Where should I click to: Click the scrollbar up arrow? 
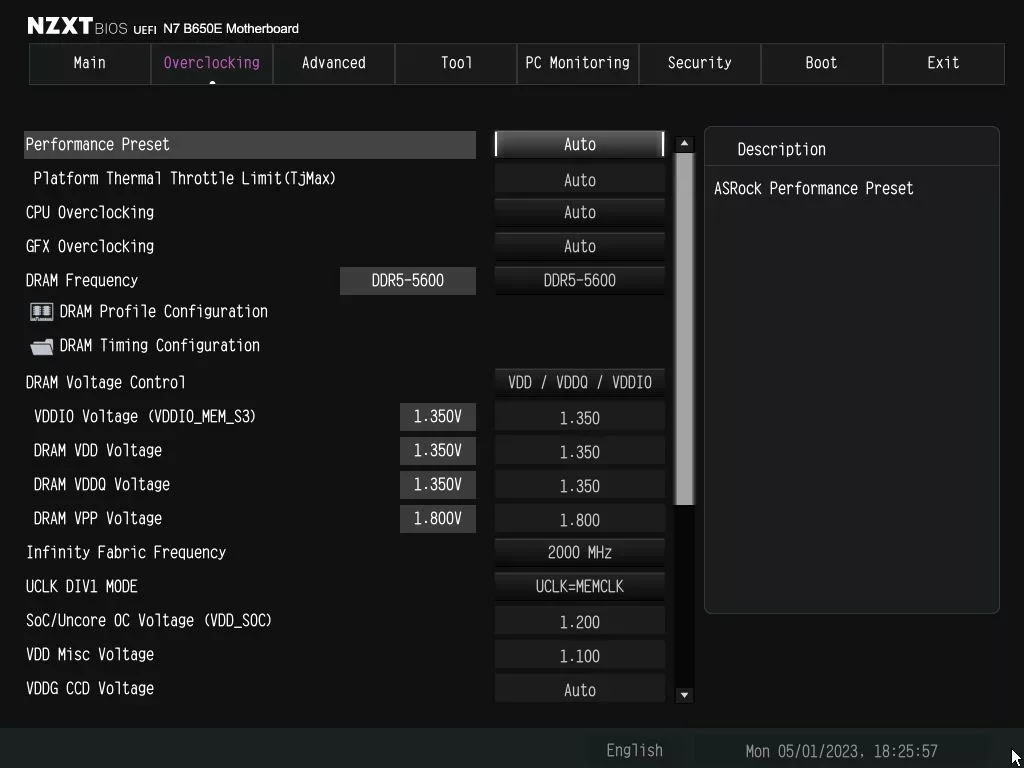[684, 143]
